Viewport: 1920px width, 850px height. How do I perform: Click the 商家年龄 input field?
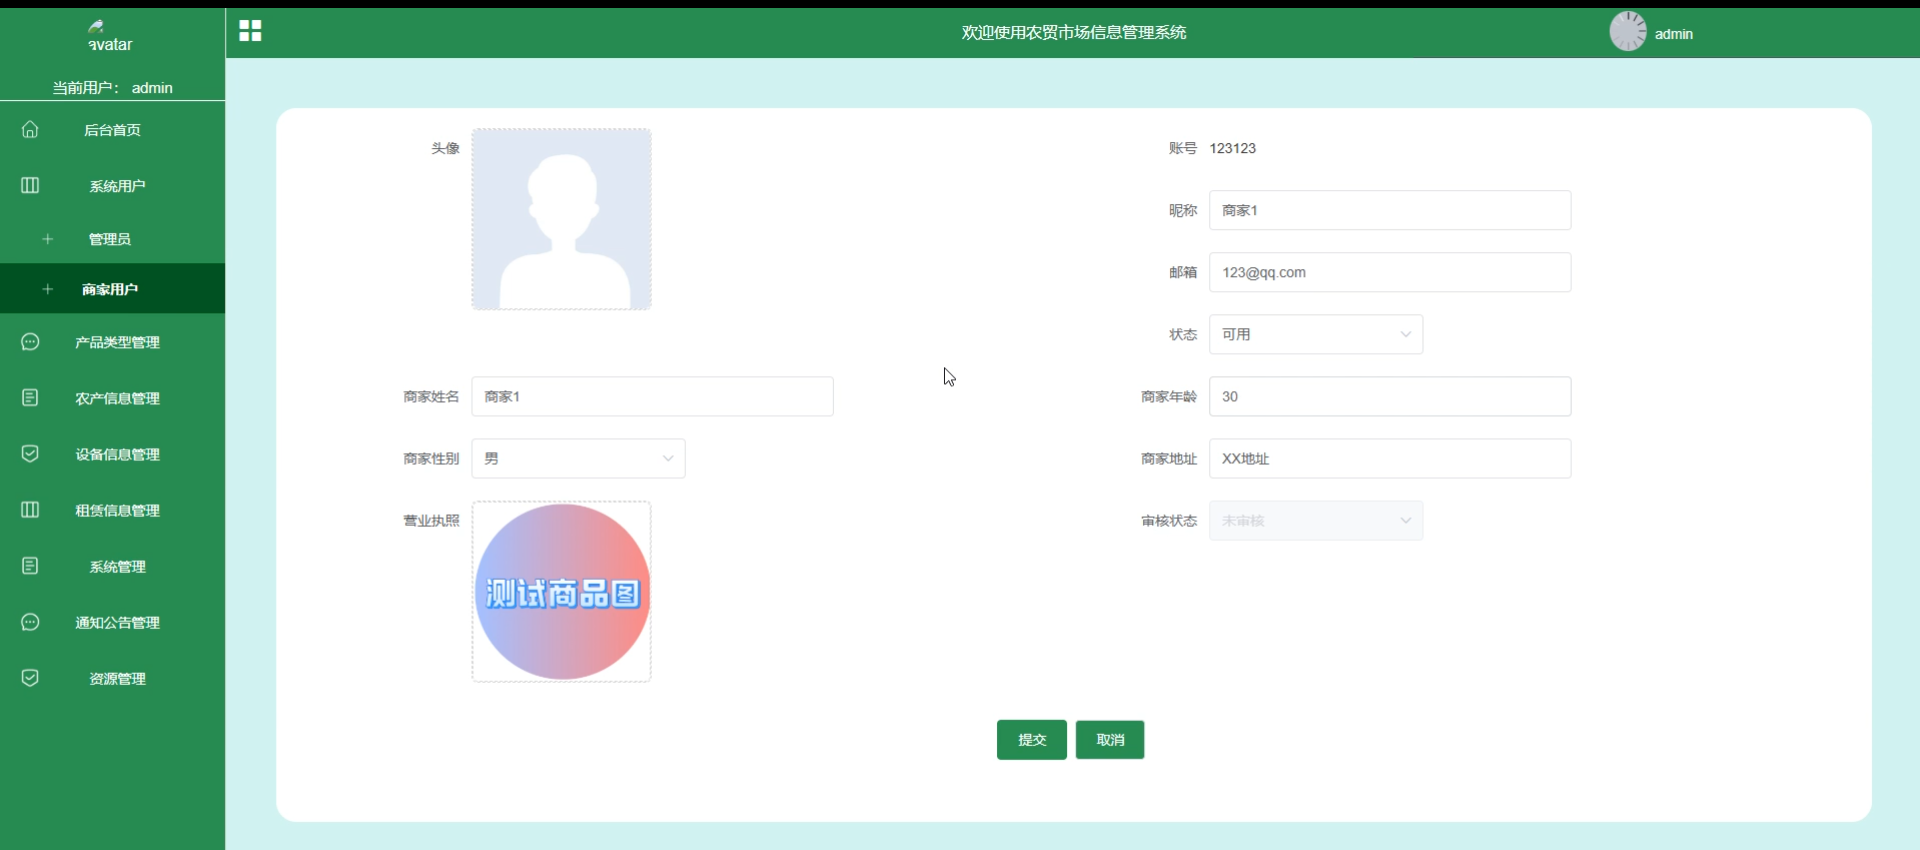tap(1390, 396)
